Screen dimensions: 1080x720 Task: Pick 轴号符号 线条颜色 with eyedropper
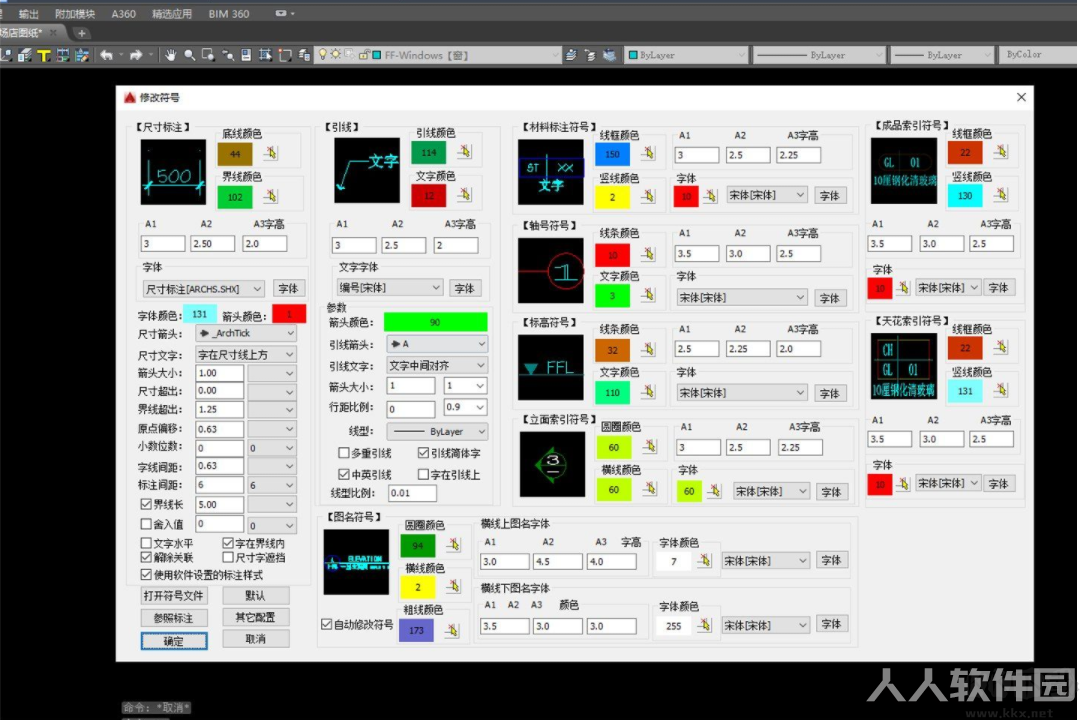coord(648,254)
